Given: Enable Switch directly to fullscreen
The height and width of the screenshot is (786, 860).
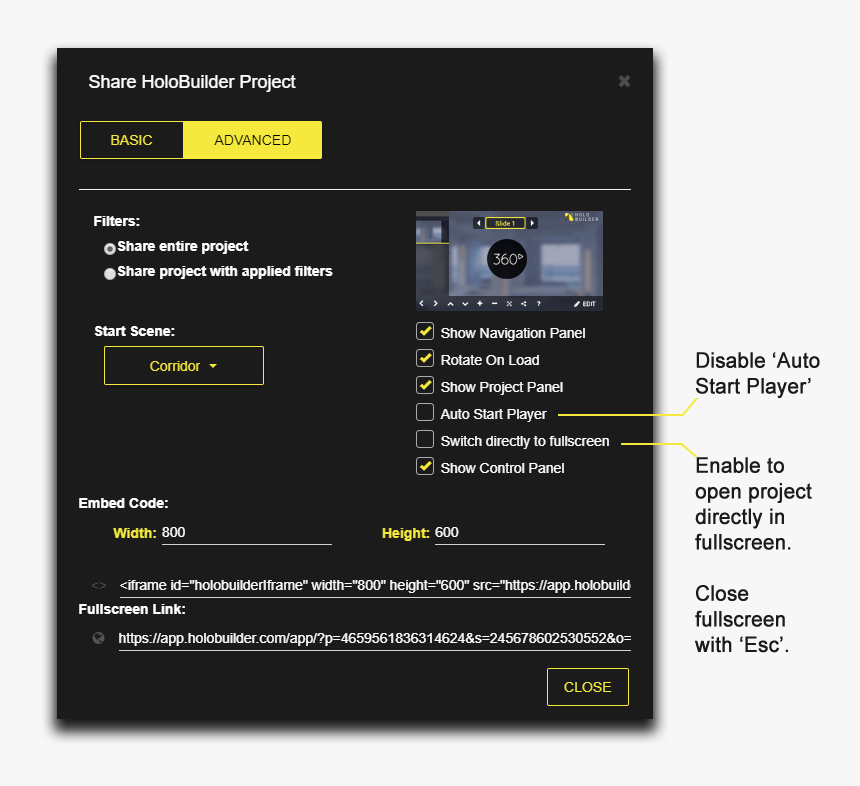Looking at the screenshot, I should point(425,439).
